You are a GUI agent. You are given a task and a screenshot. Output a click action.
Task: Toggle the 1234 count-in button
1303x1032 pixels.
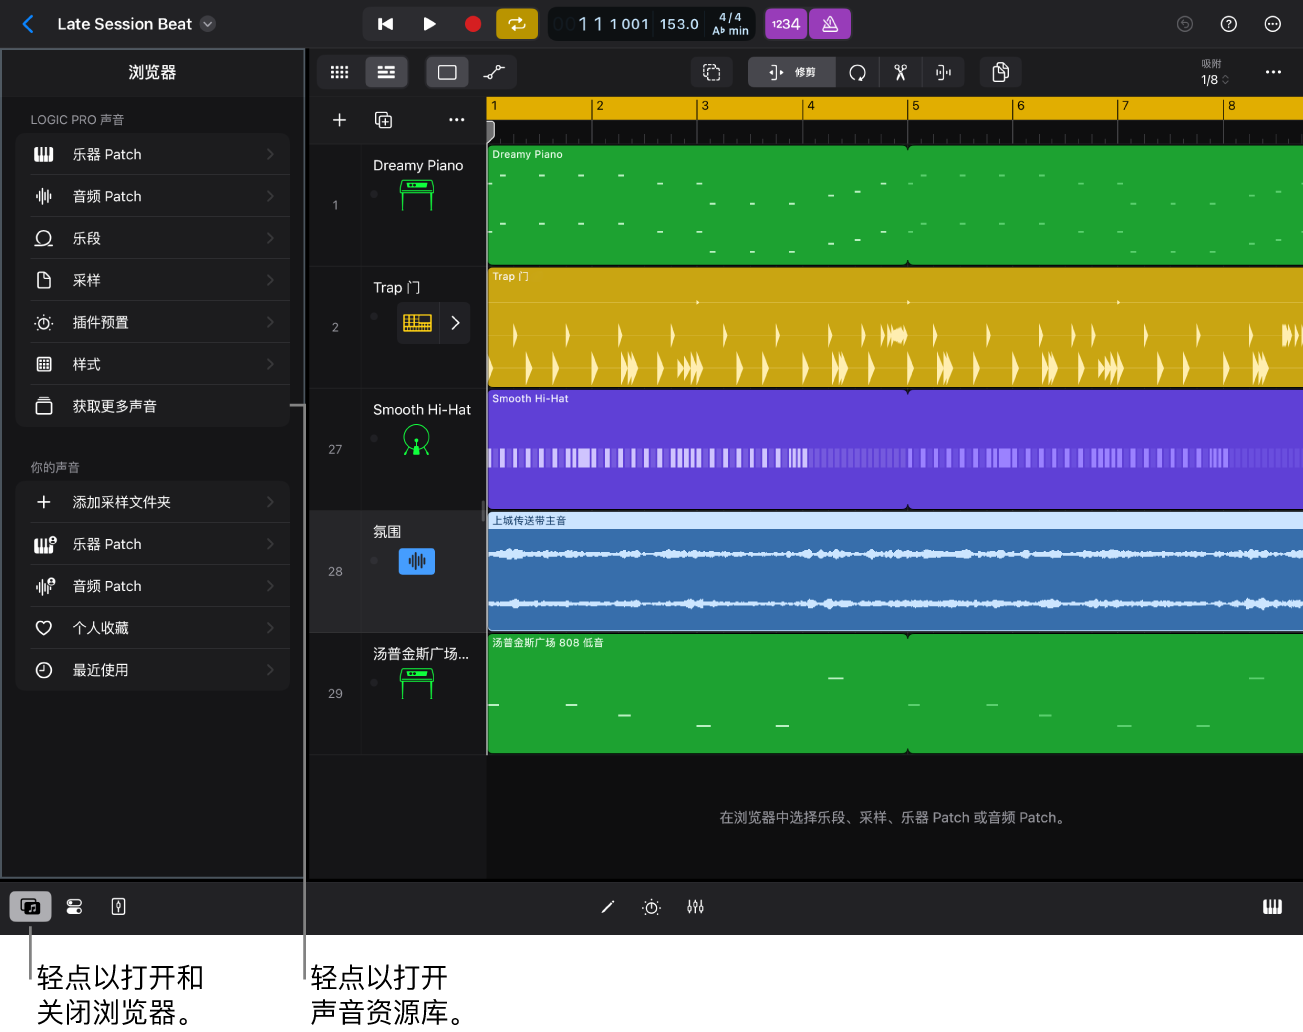point(785,23)
